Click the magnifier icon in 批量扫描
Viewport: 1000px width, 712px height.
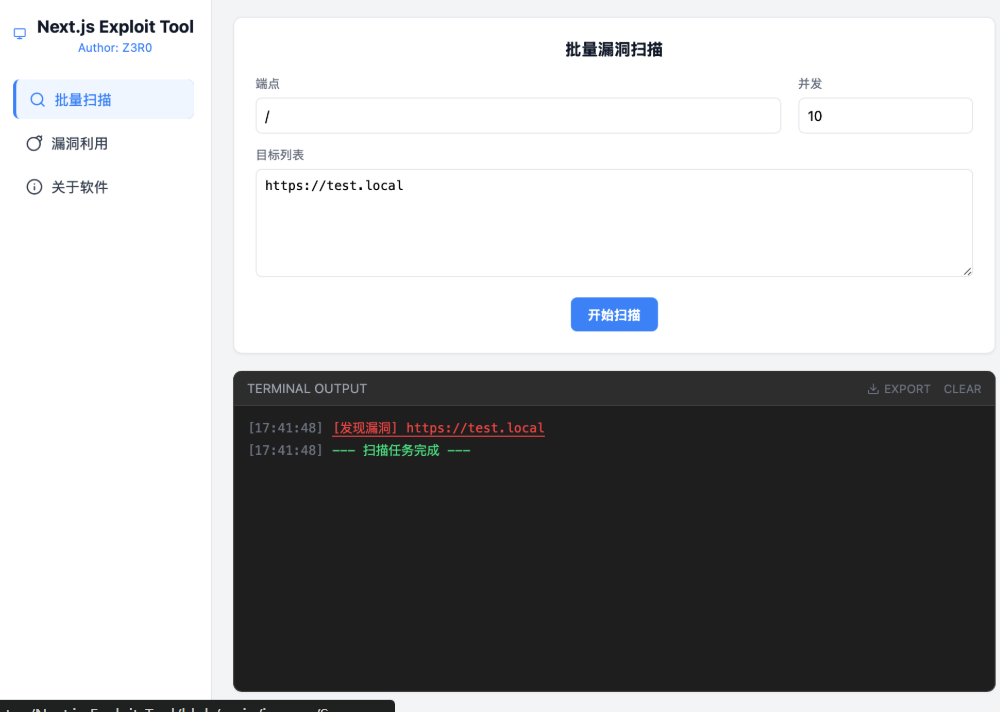point(38,100)
